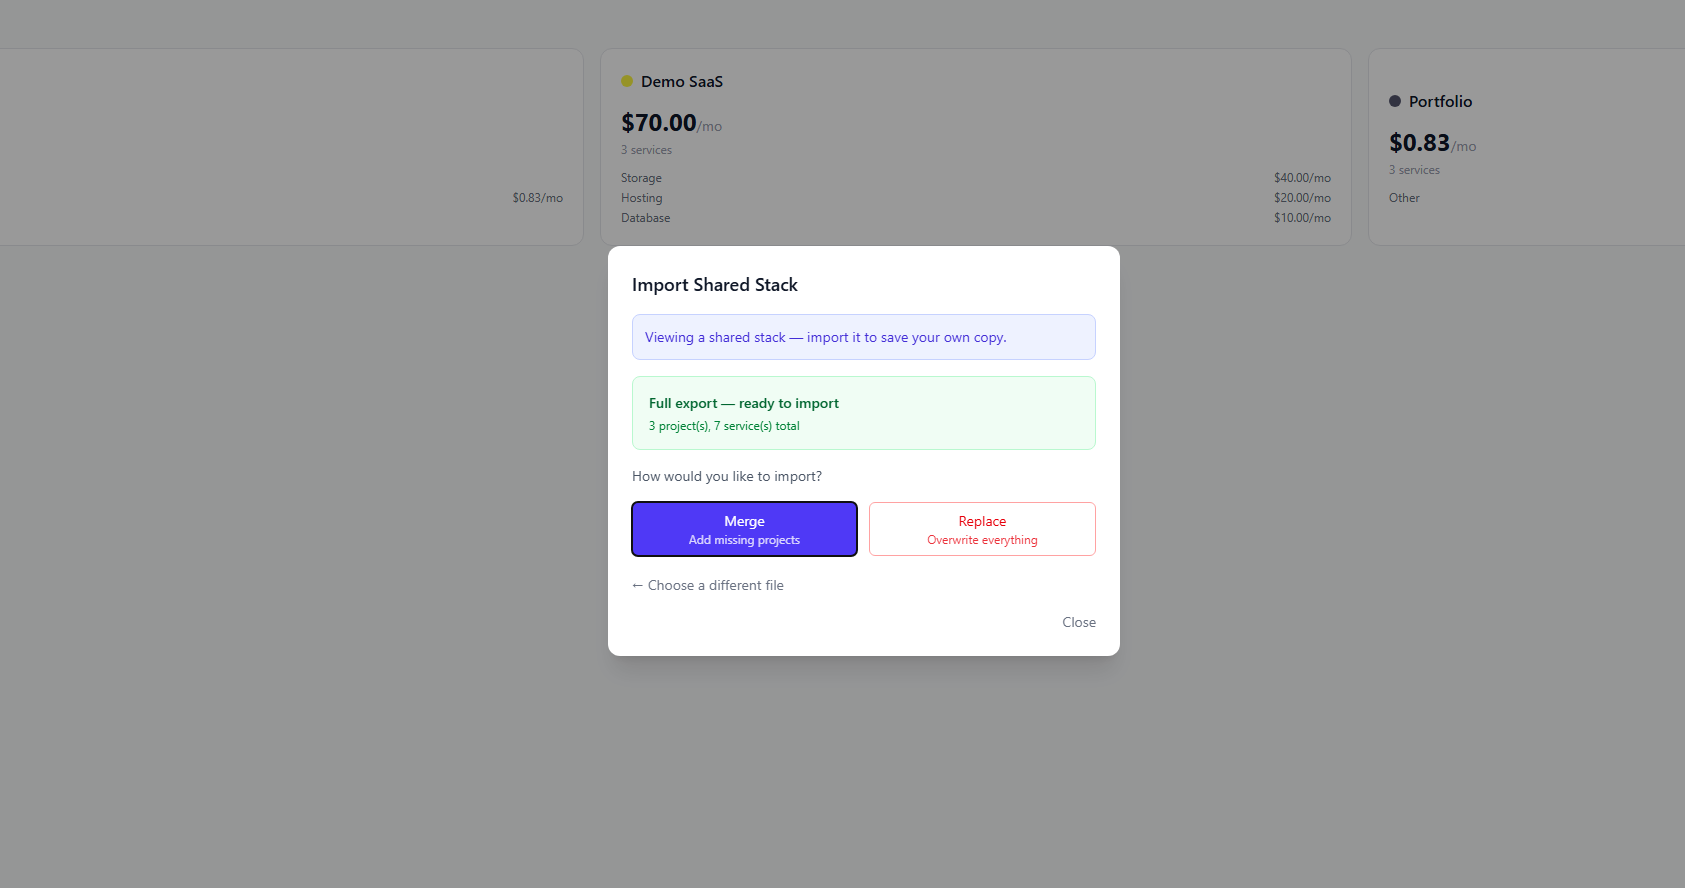Click the Storage service row
The width and height of the screenshot is (1685, 888).
point(641,177)
